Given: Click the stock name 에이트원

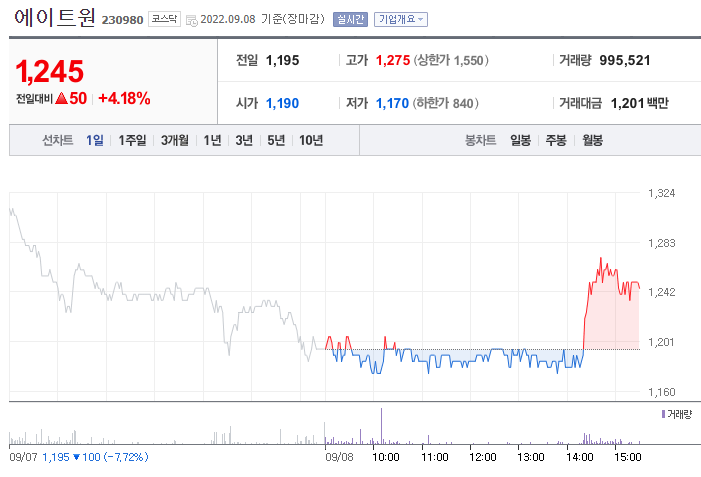Looking at the screenshot, I should tap(55, 17).
